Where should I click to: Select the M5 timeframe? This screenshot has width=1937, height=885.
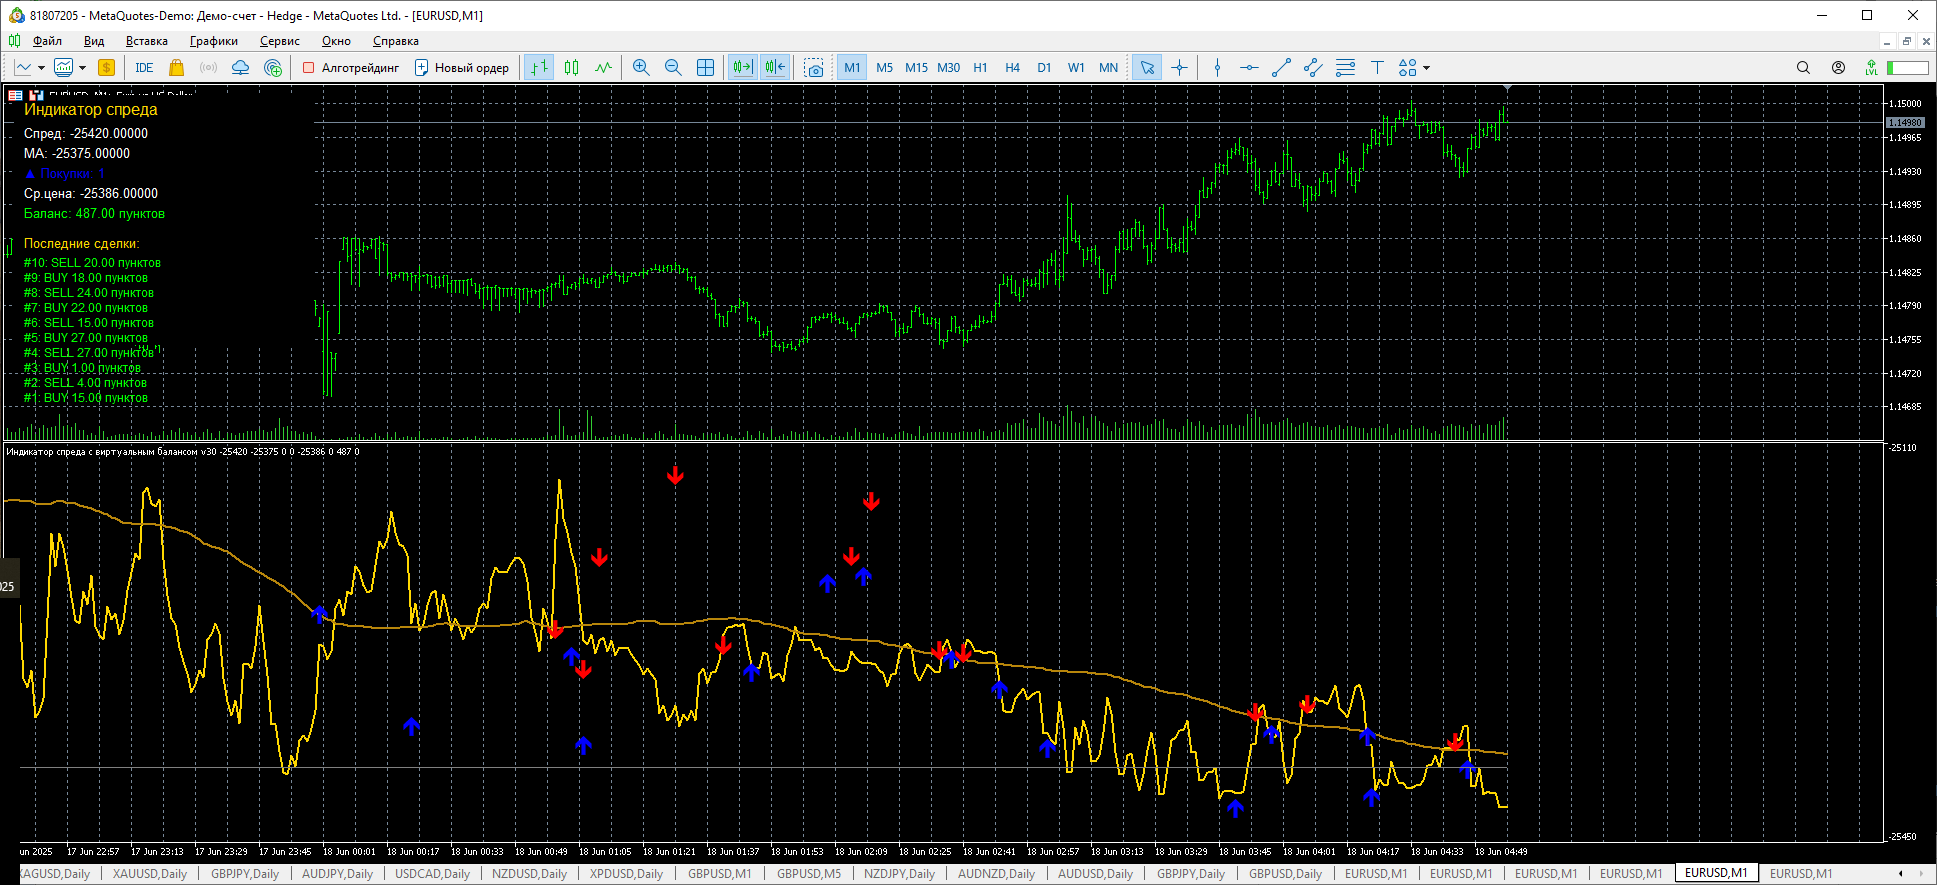pyautogui.click(x=884, y=68)
